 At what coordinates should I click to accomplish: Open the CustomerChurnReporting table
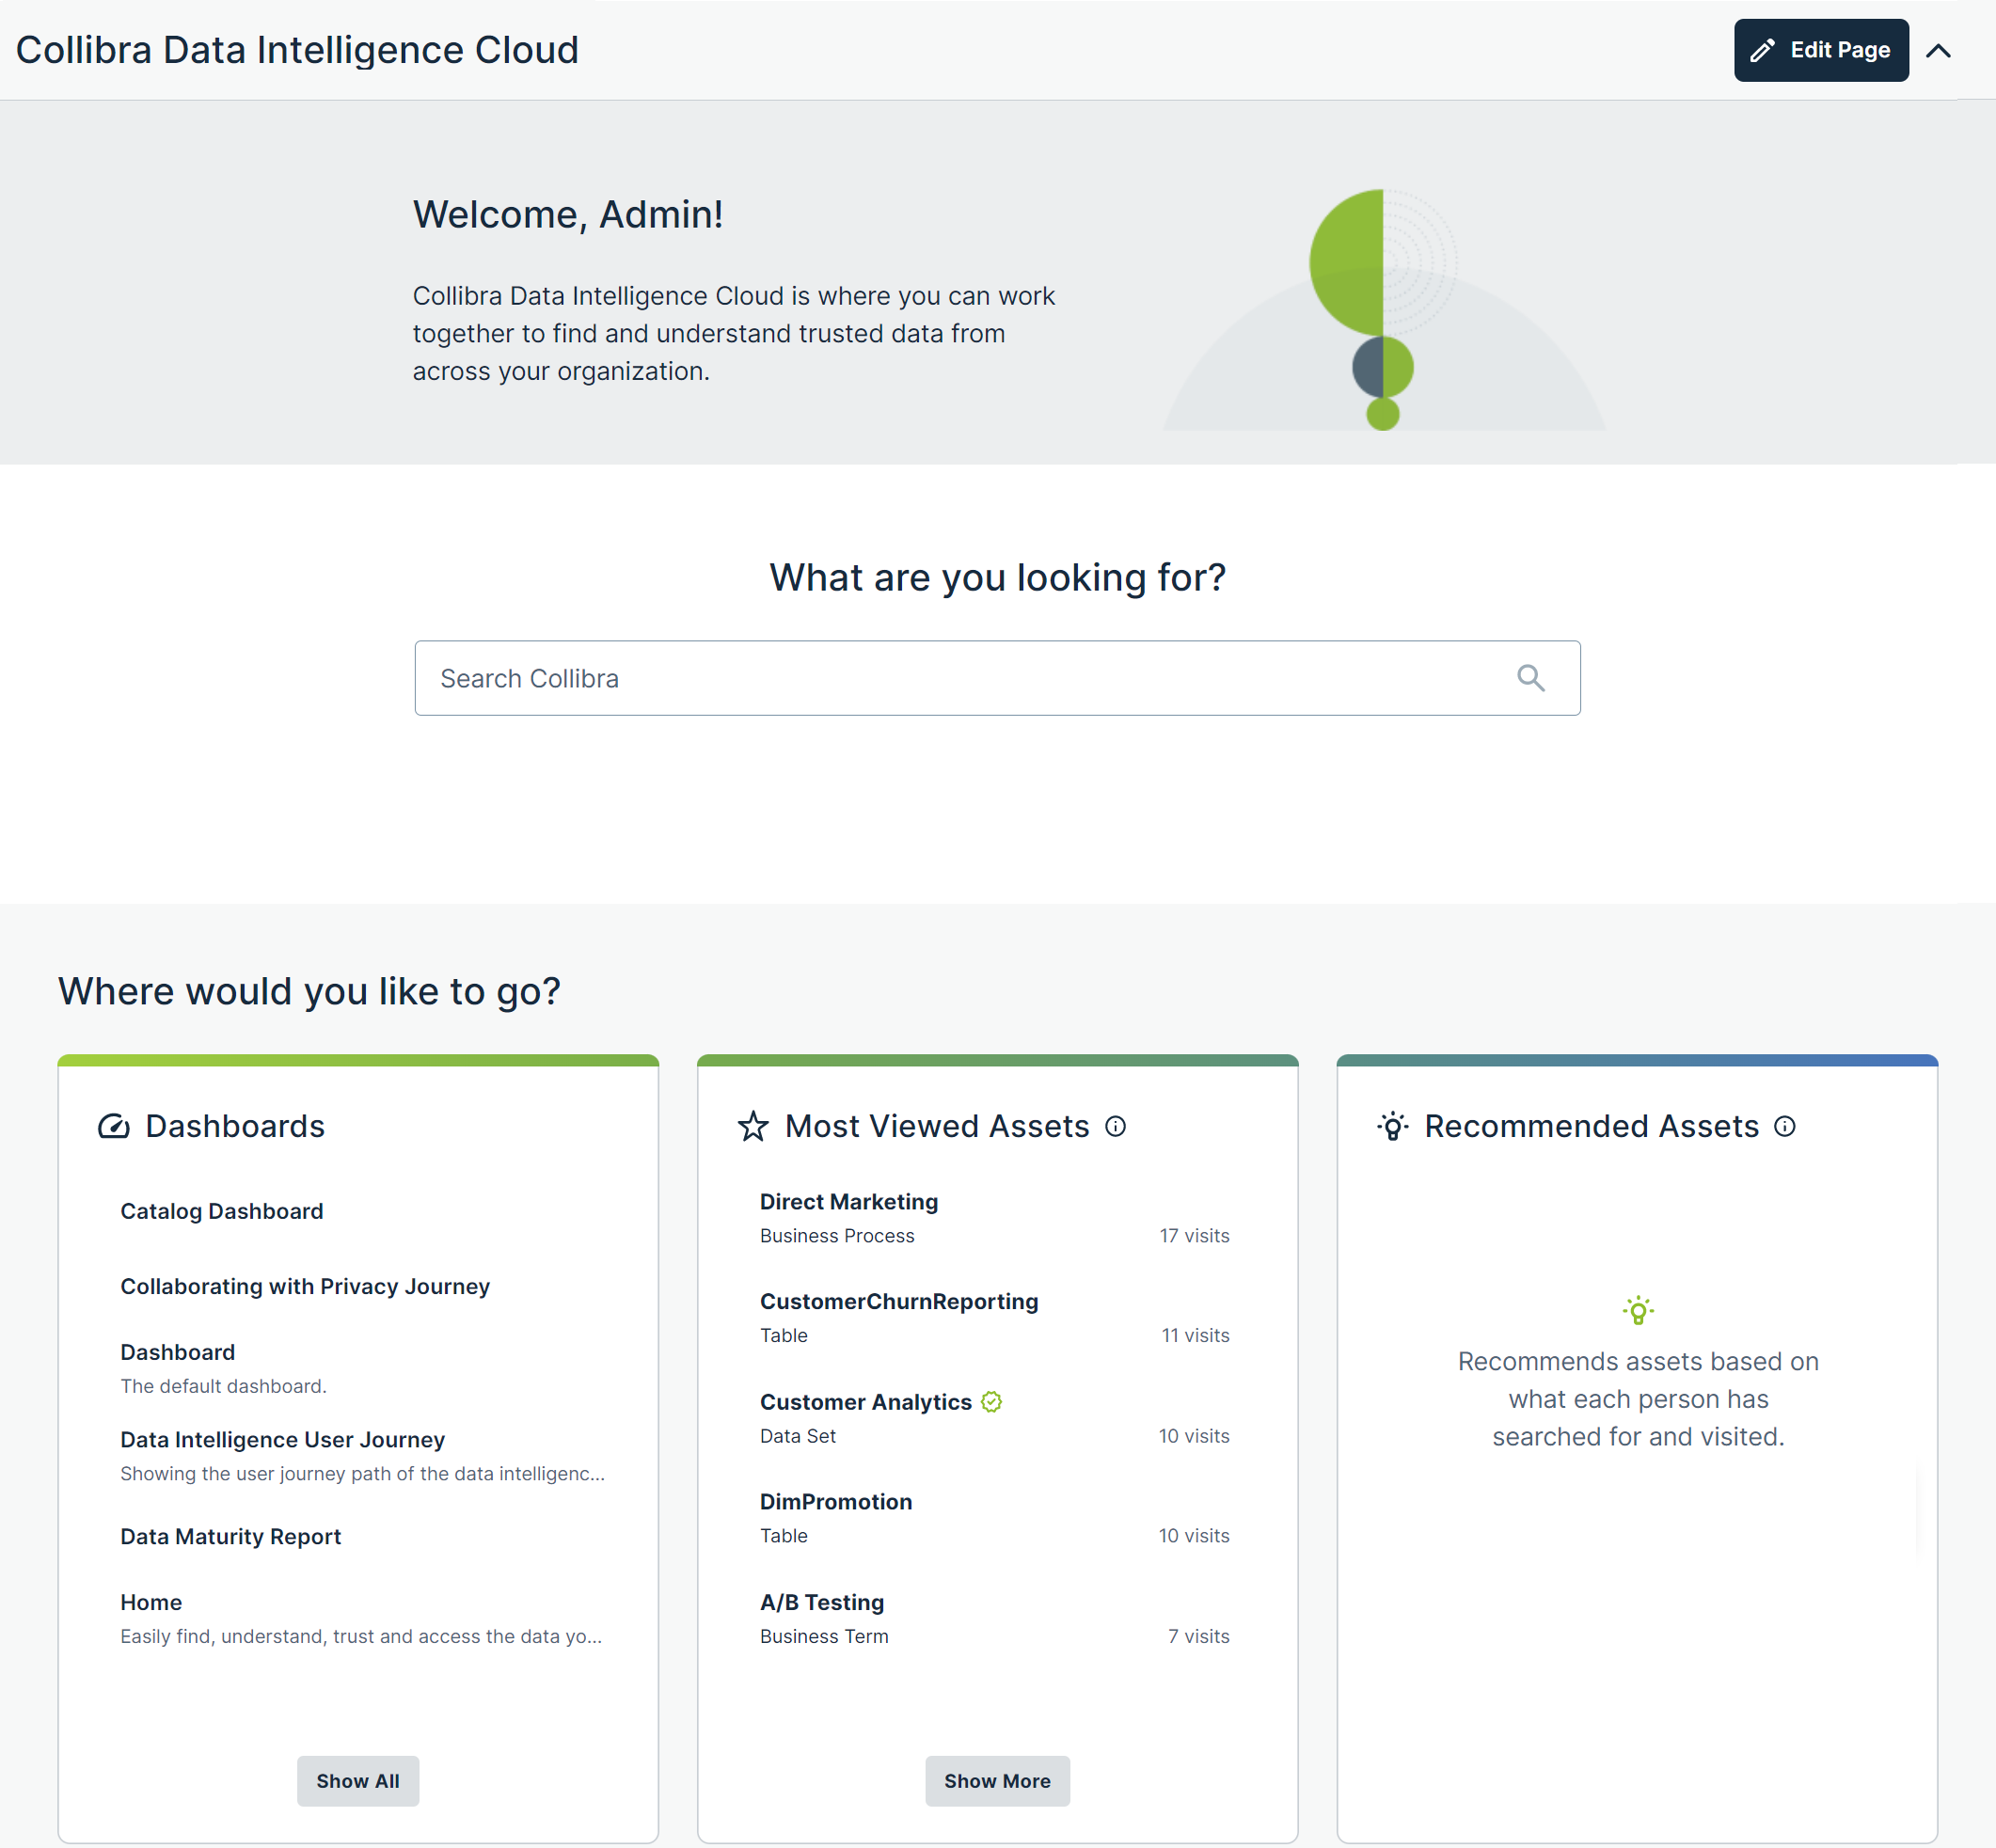tap(898, 1301)
